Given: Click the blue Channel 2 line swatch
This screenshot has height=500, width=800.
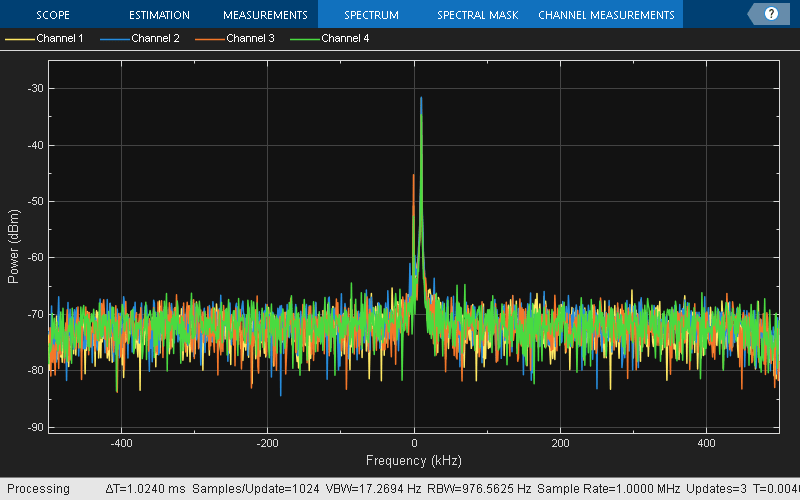Looking at the screenshot, I should click(114, 39).
